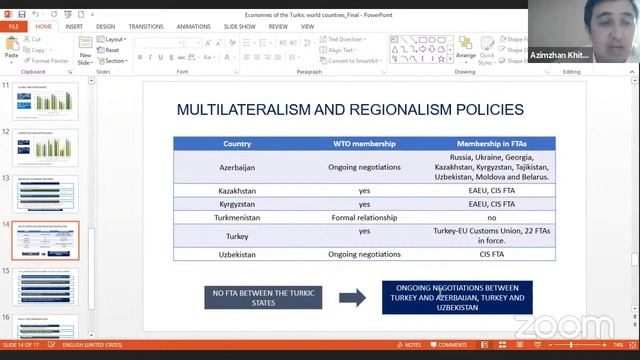Open Quick Styles gallery

coord(487,51)
